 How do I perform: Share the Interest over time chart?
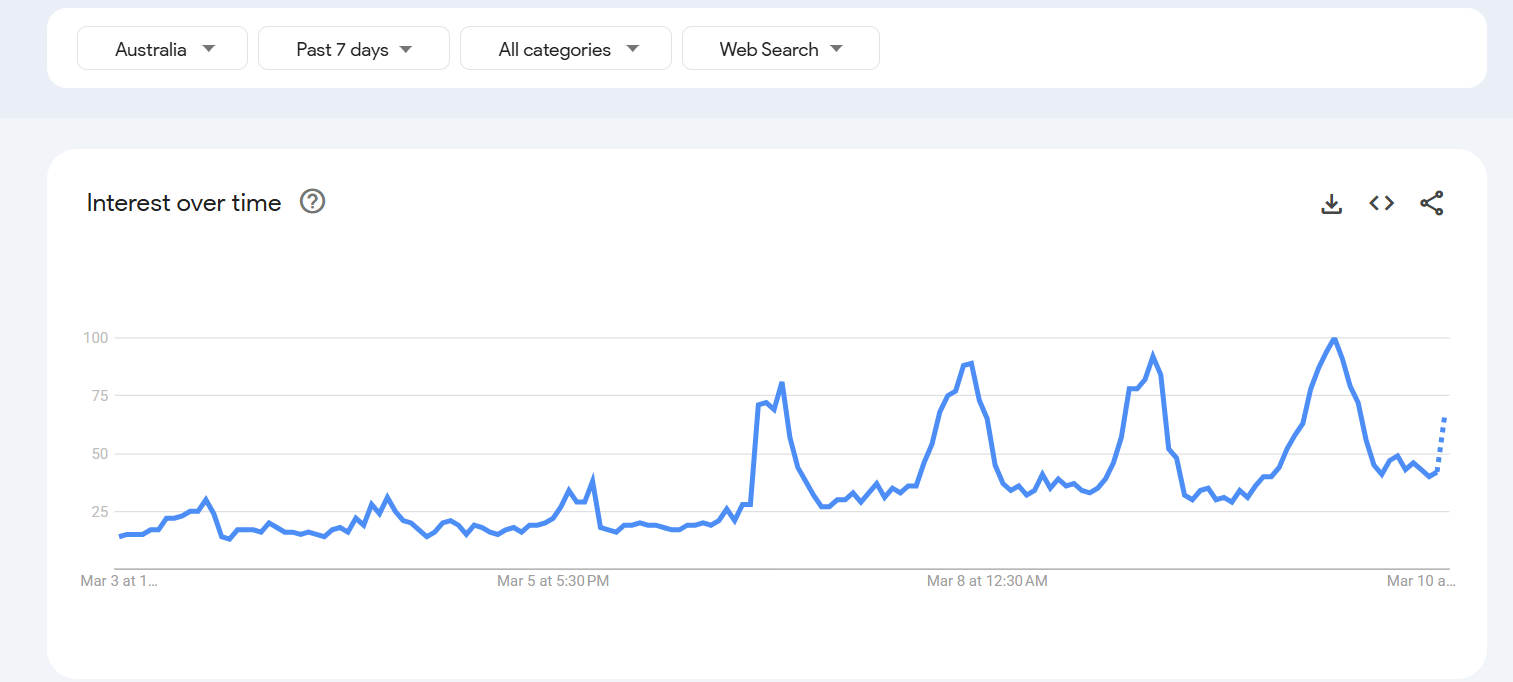tap(1432, 204)
